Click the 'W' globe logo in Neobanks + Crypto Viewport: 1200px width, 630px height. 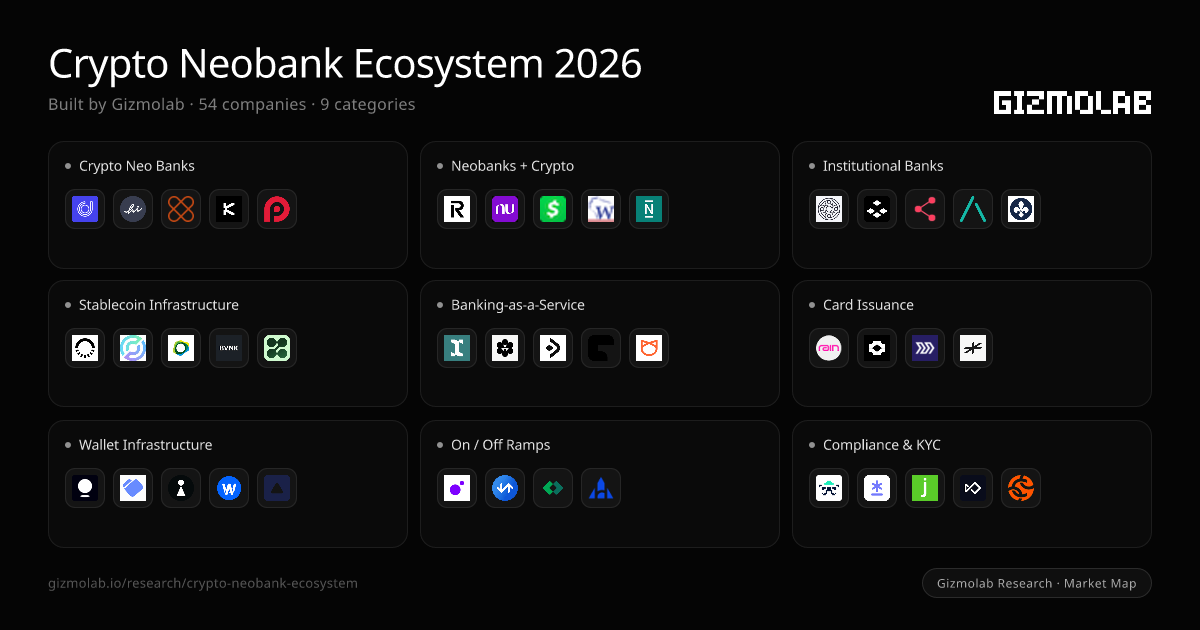pos(601,209)
